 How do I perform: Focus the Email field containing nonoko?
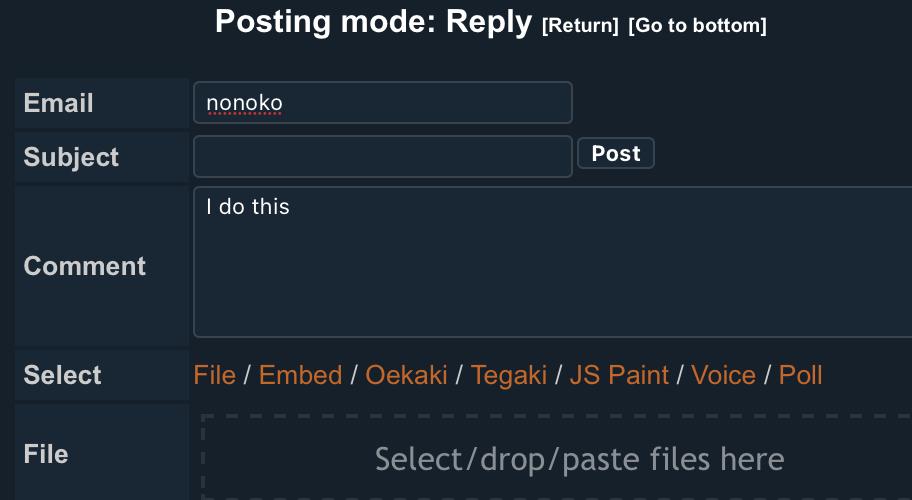point(382,103)
